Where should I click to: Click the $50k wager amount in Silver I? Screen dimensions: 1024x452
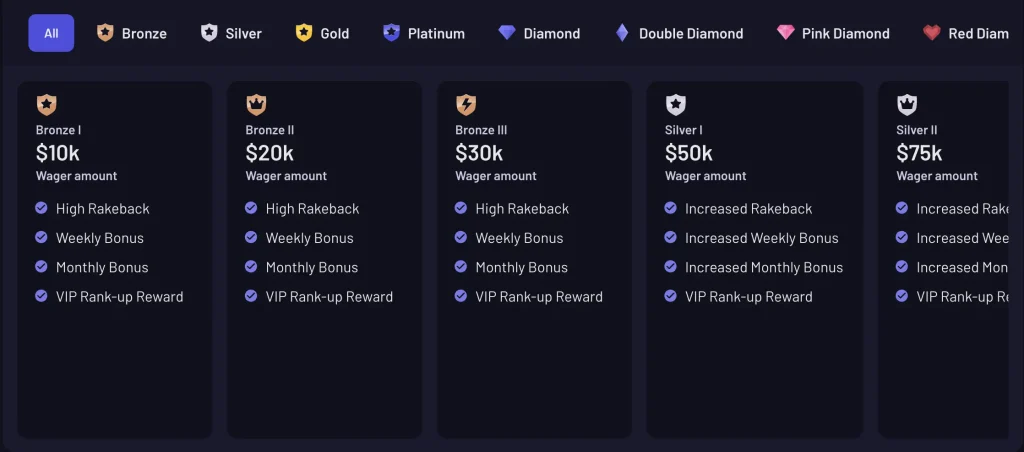click(x=689, y=153)
